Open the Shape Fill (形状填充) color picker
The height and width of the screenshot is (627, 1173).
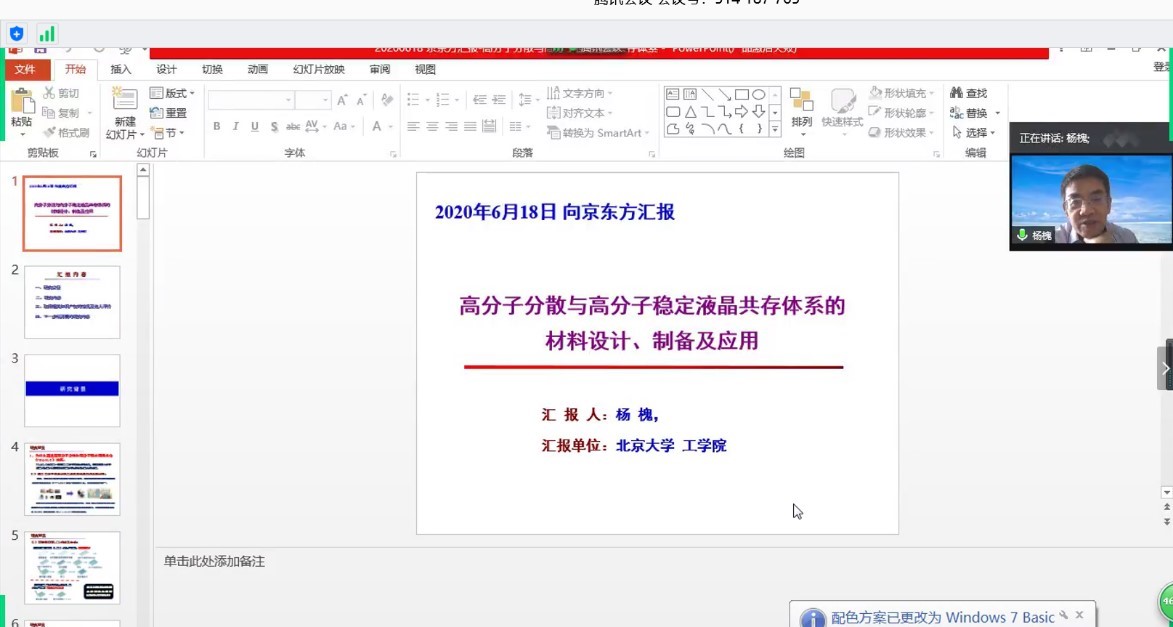click(x=902, y=93)
